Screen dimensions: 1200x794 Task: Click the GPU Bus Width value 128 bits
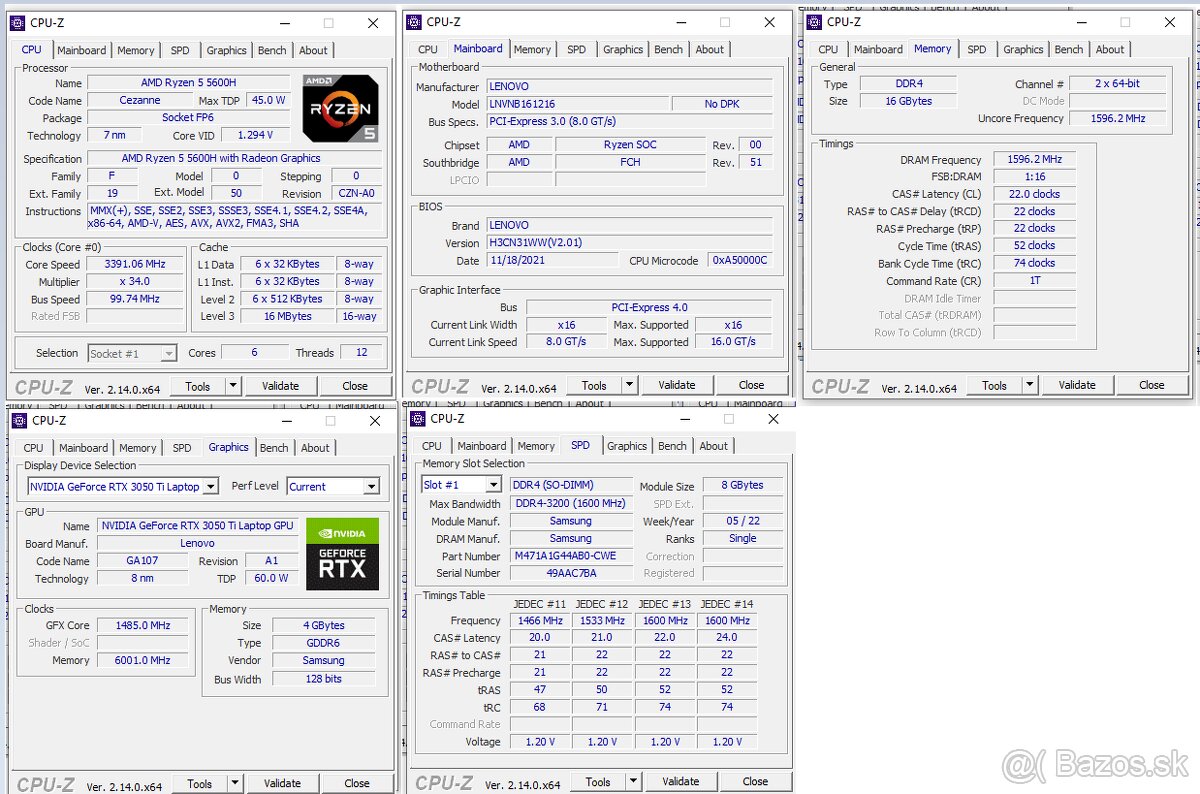pyautogui.click(x=323, y=679)
